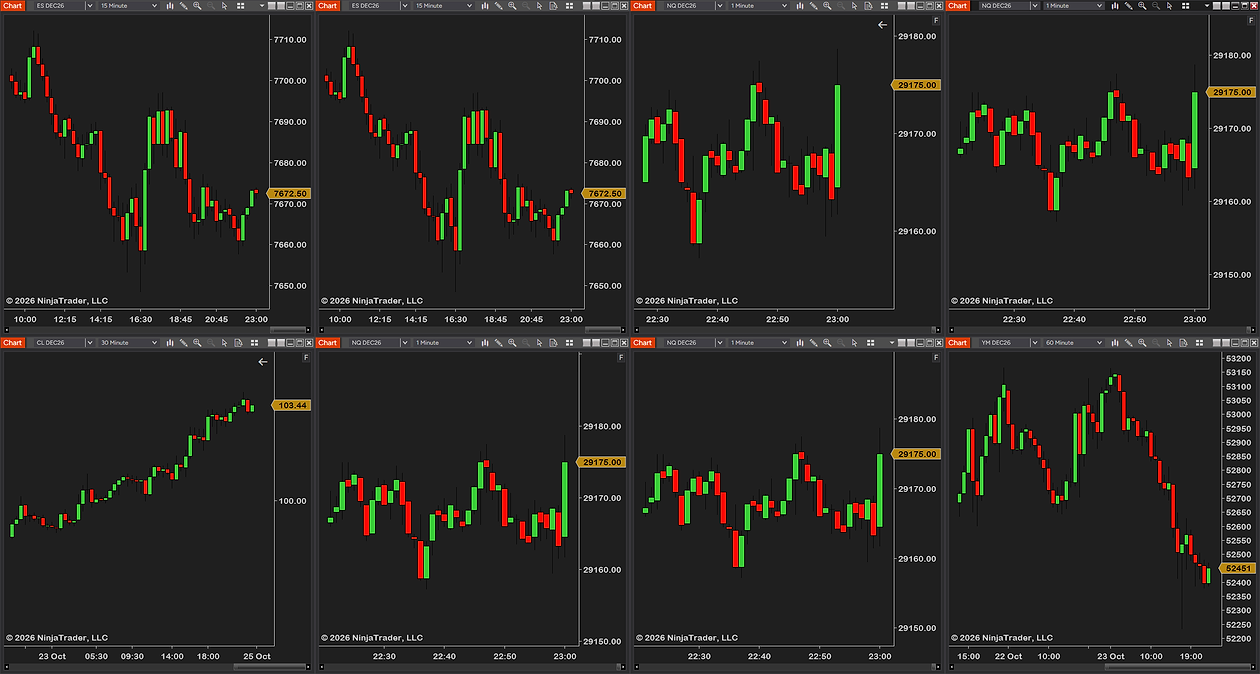Select cursor pointer tool in YM DEC26 chart

click(1169, 343)
